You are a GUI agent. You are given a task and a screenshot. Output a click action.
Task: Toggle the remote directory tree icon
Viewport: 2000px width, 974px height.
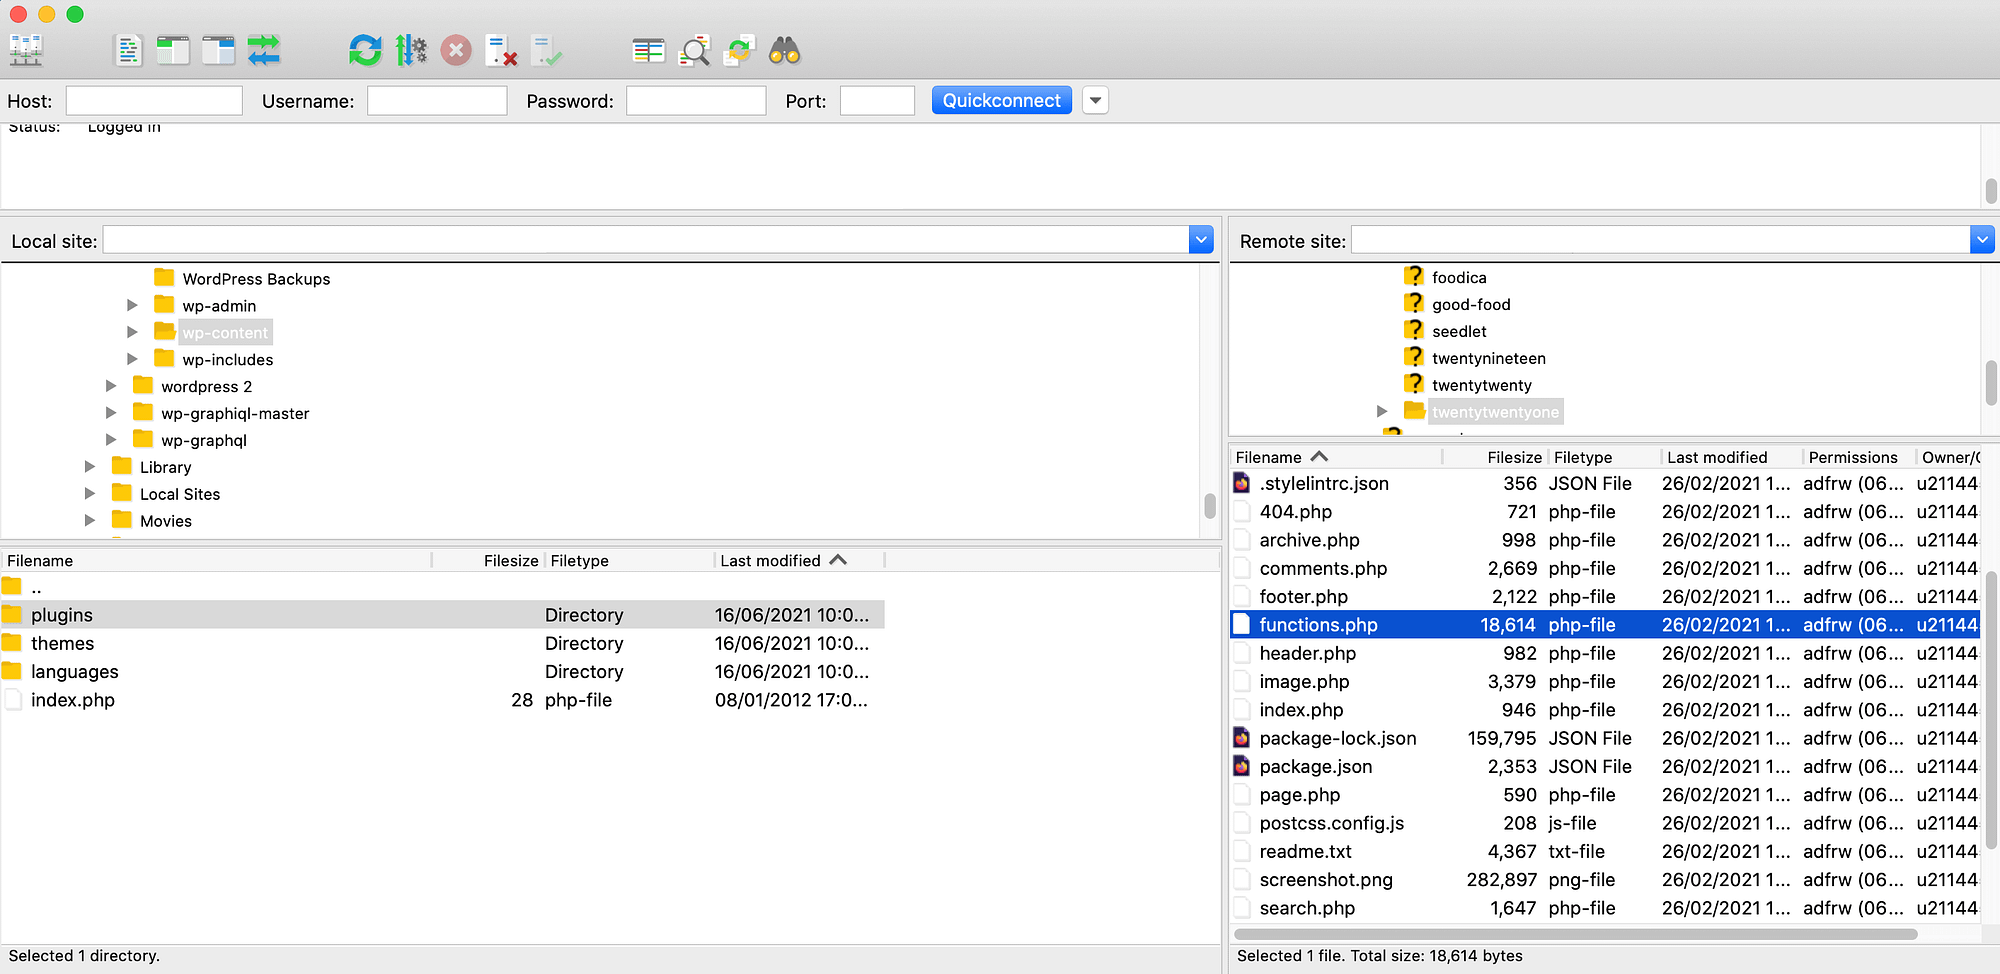click(x=218, y=50)
